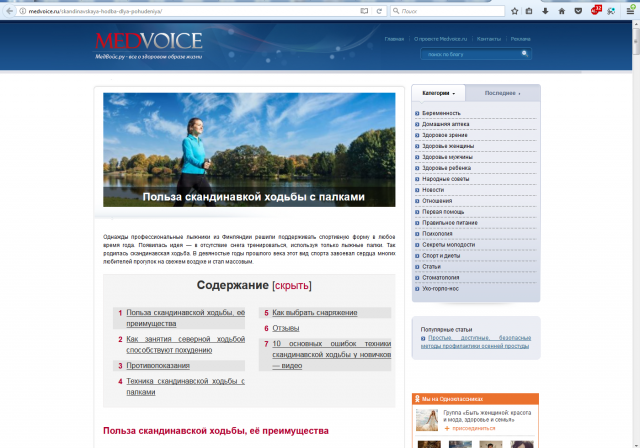Image resolution: width=640 pixels, height=448 pixels.
Task: Open the Firefox hamburger menu
Action: (x=630, y=11)
